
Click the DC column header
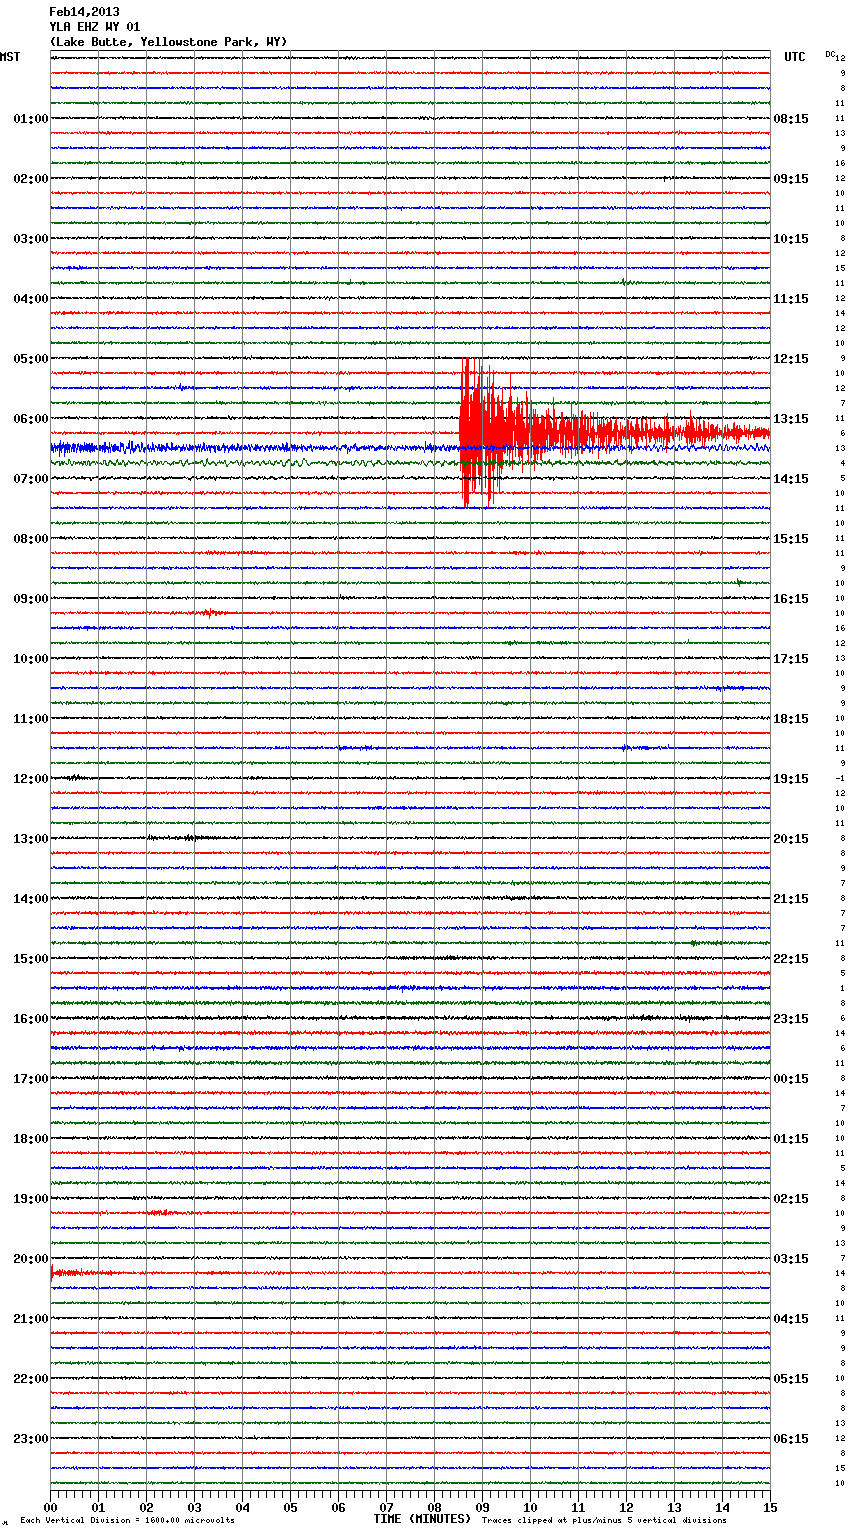tap(830, 54)
